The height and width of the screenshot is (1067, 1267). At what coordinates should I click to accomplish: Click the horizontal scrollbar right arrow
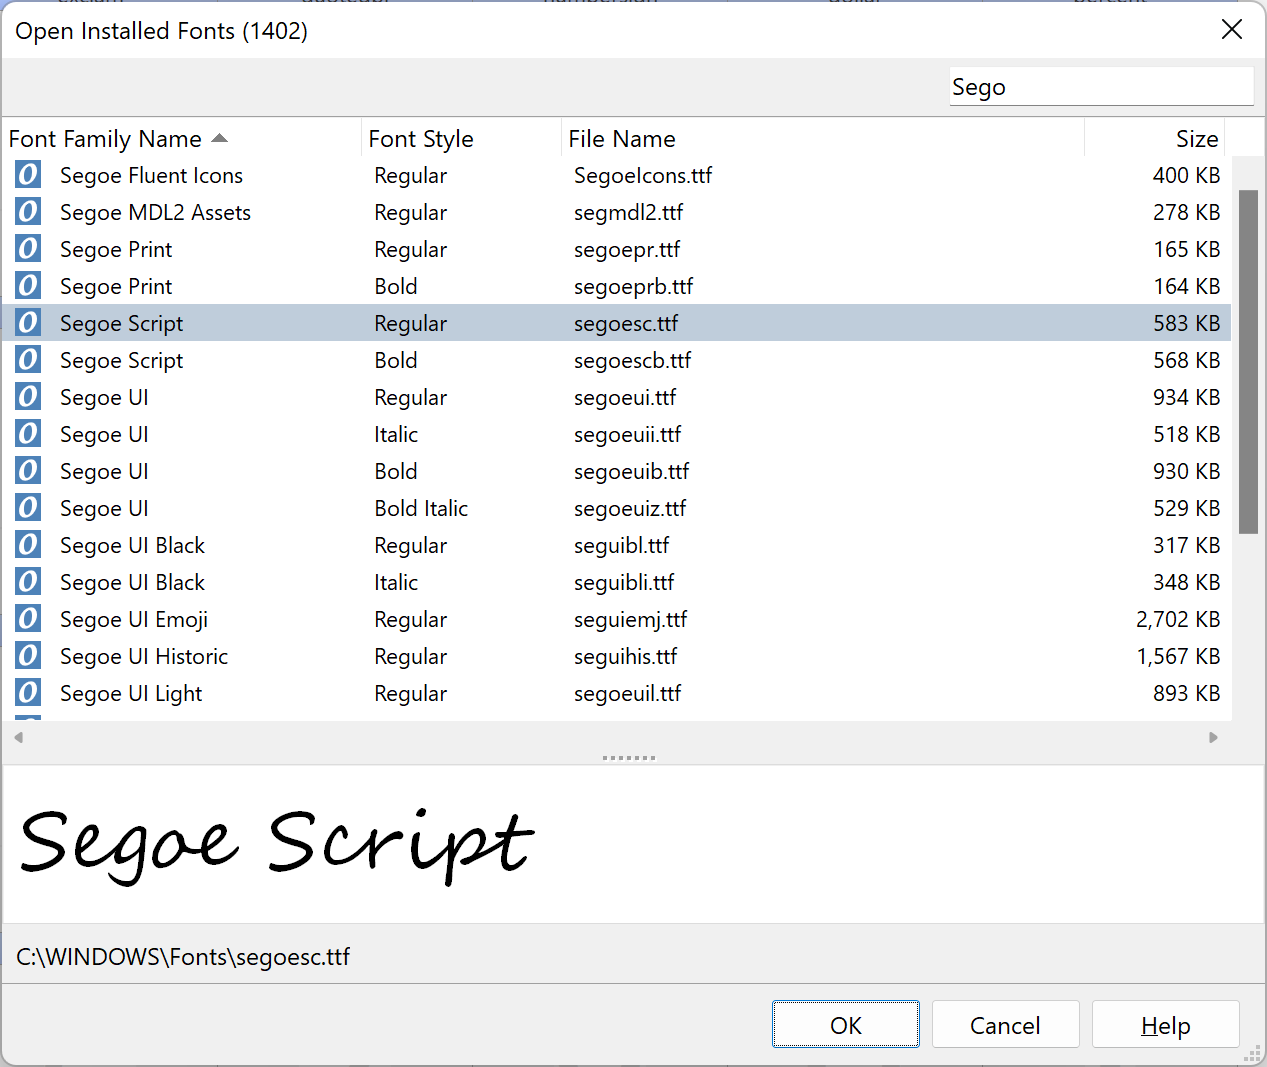(x=1213, y=738)
